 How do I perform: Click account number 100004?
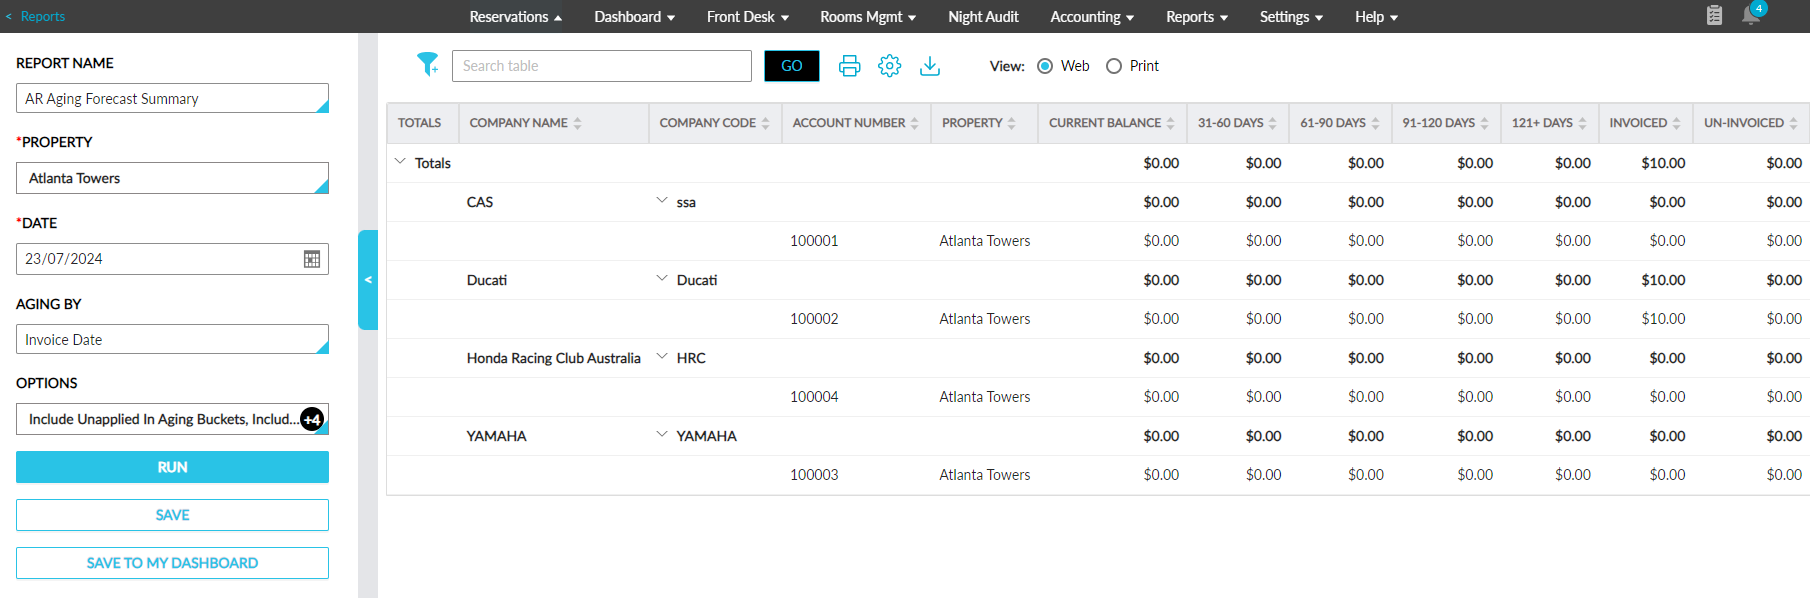tap(814, 397)
